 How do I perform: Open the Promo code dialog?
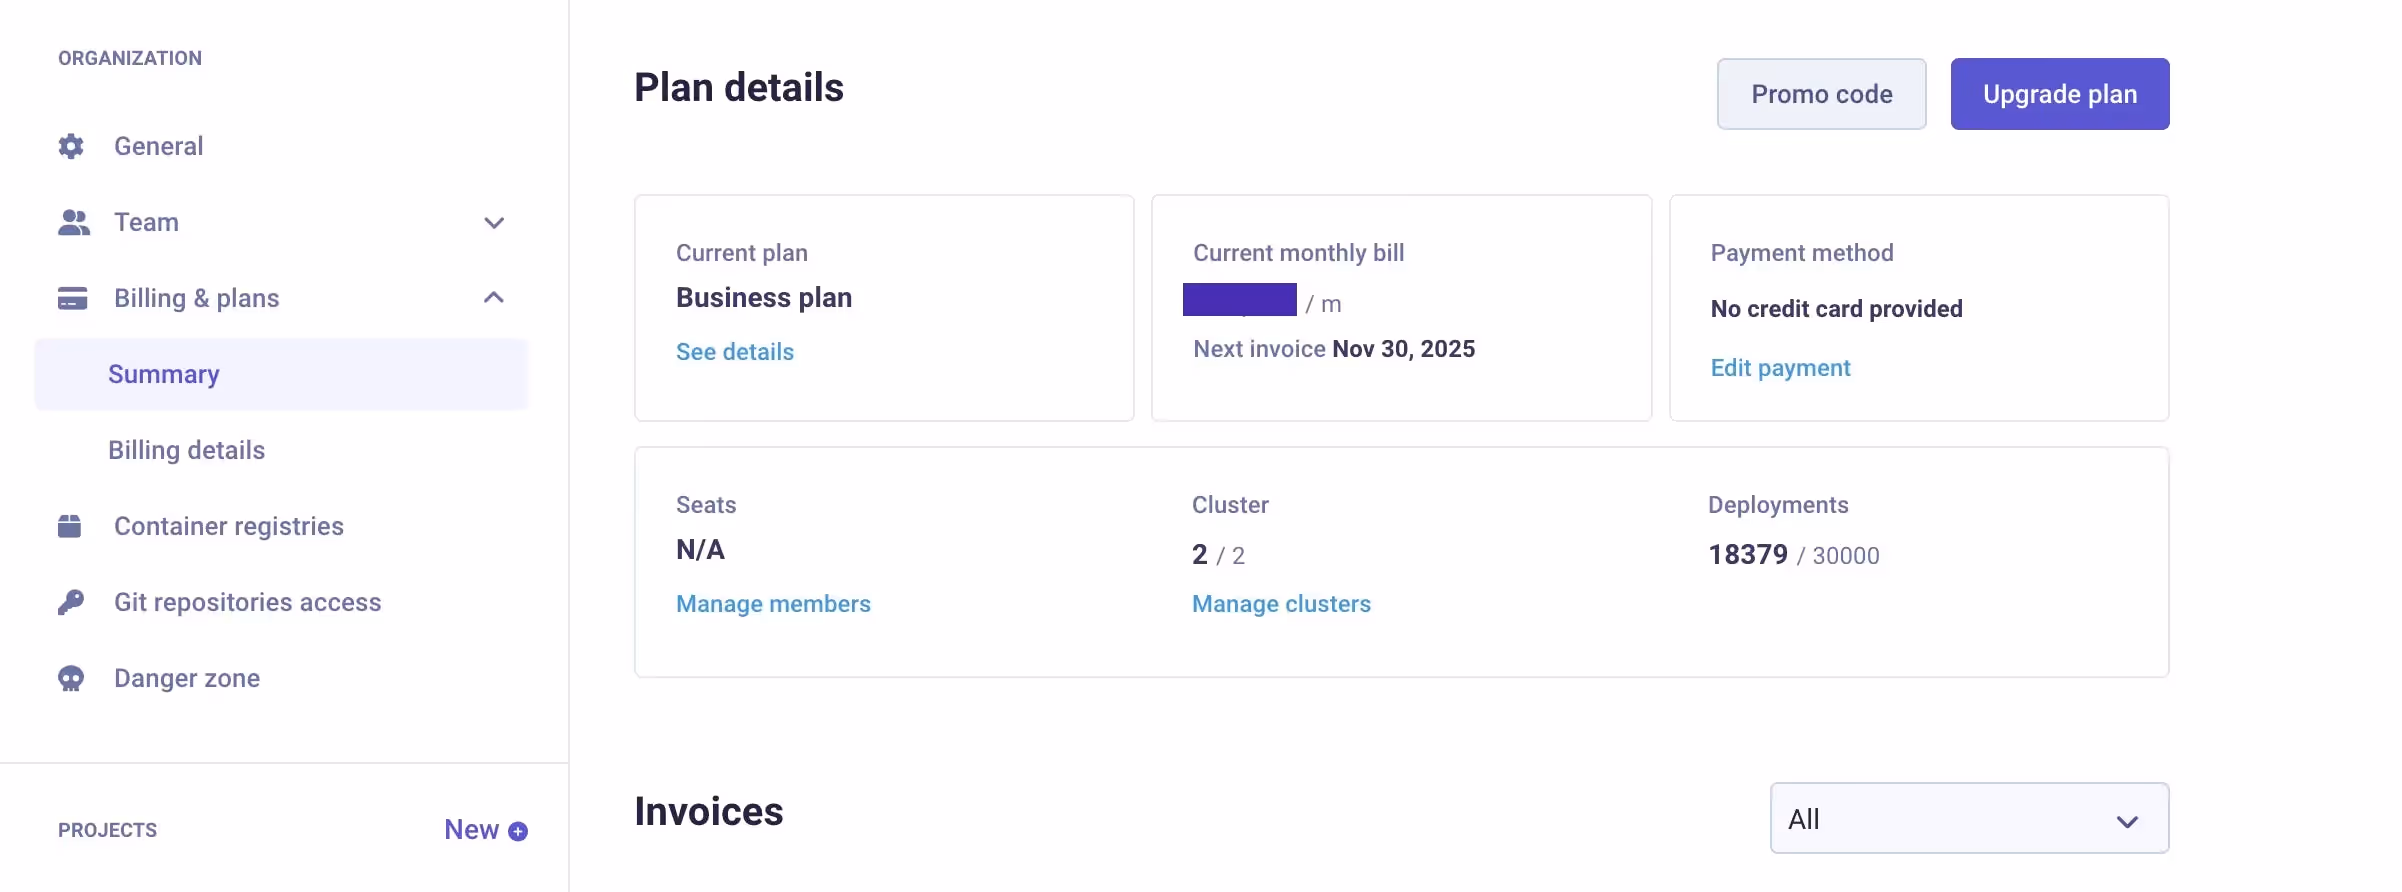click(1821, 93)
